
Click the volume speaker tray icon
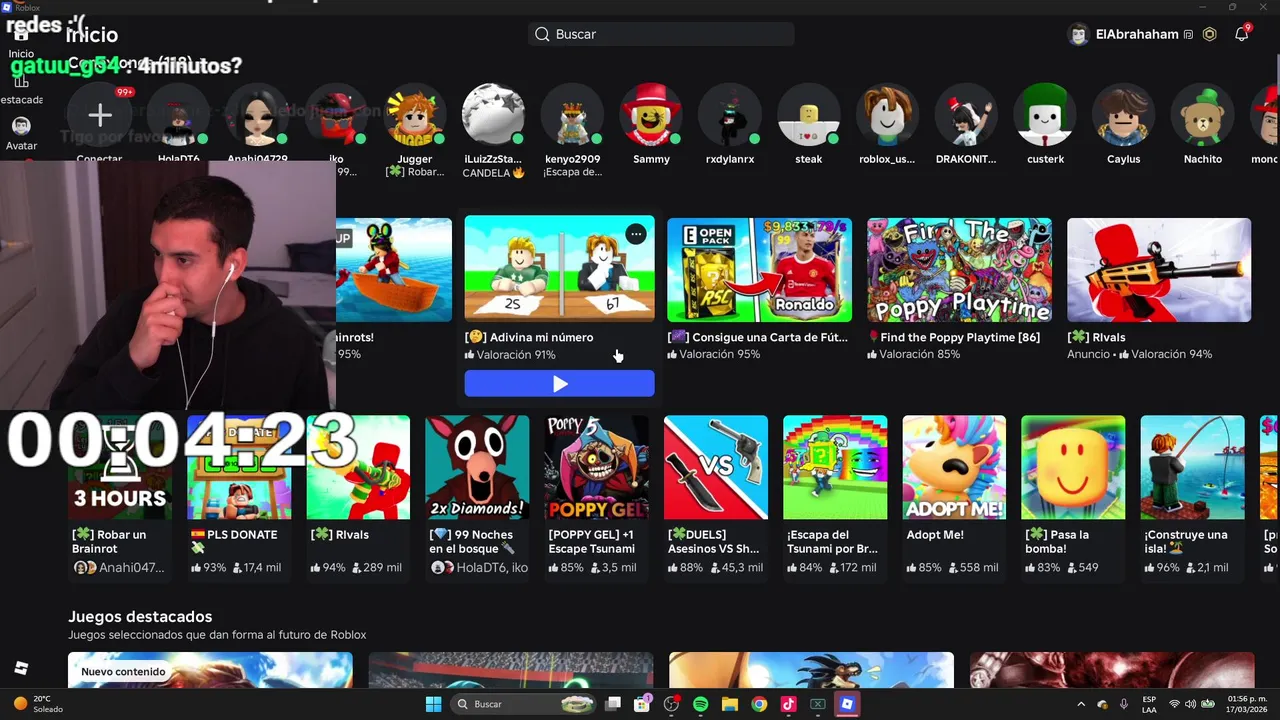click(1190, 704)
